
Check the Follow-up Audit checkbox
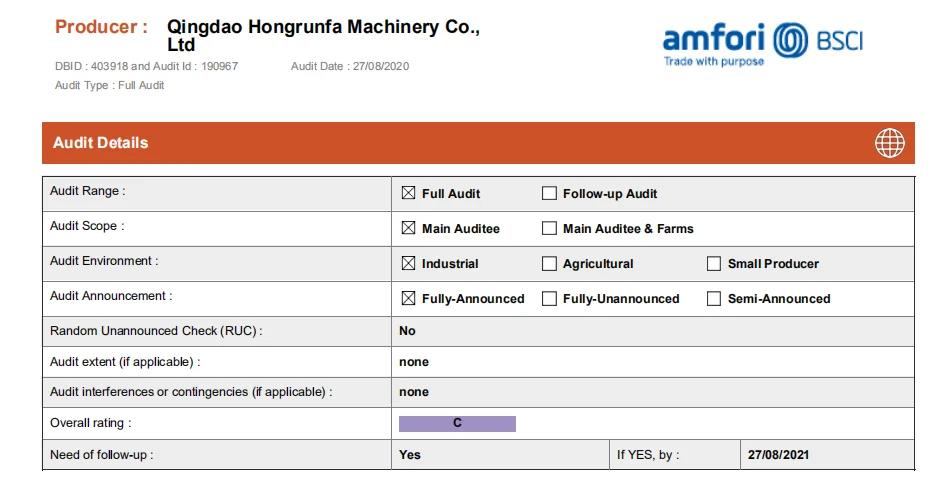coord(549,193)
